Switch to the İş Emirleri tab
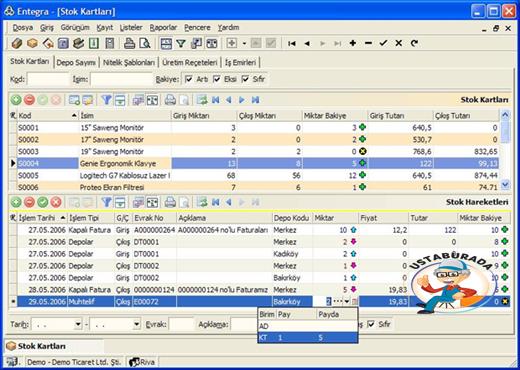 240,62
